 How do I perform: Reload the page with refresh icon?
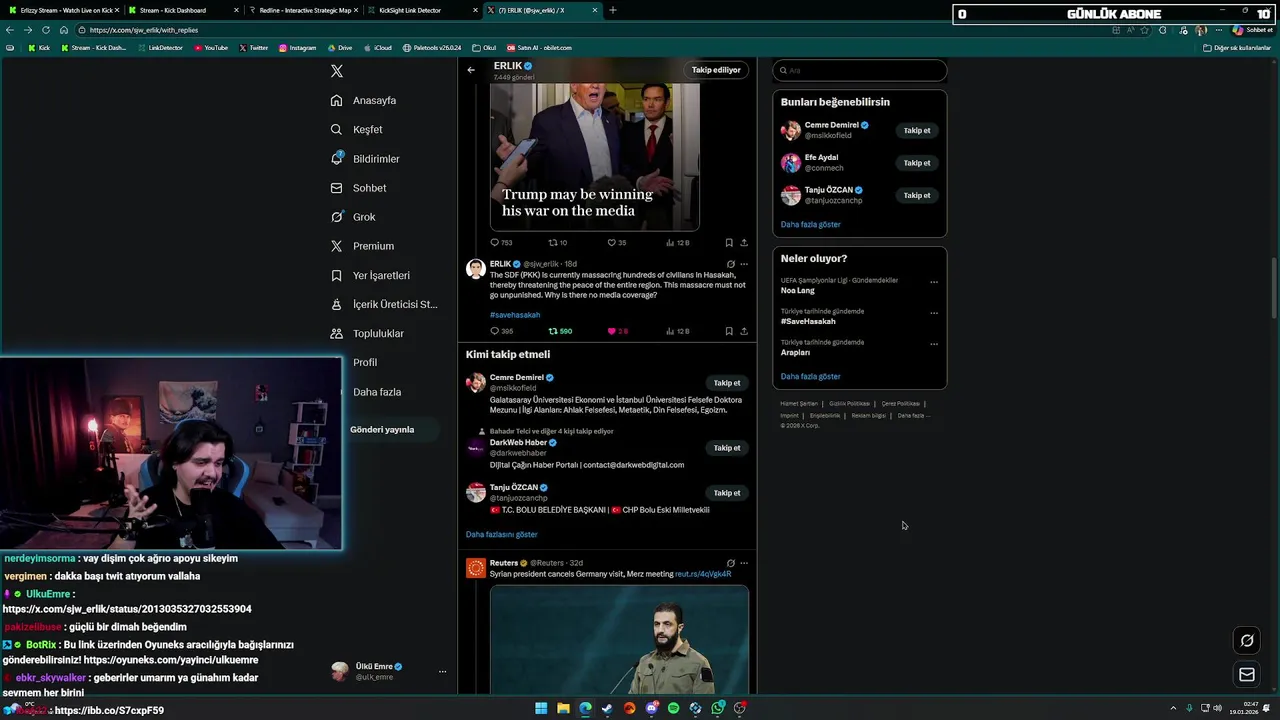[45, 30]
